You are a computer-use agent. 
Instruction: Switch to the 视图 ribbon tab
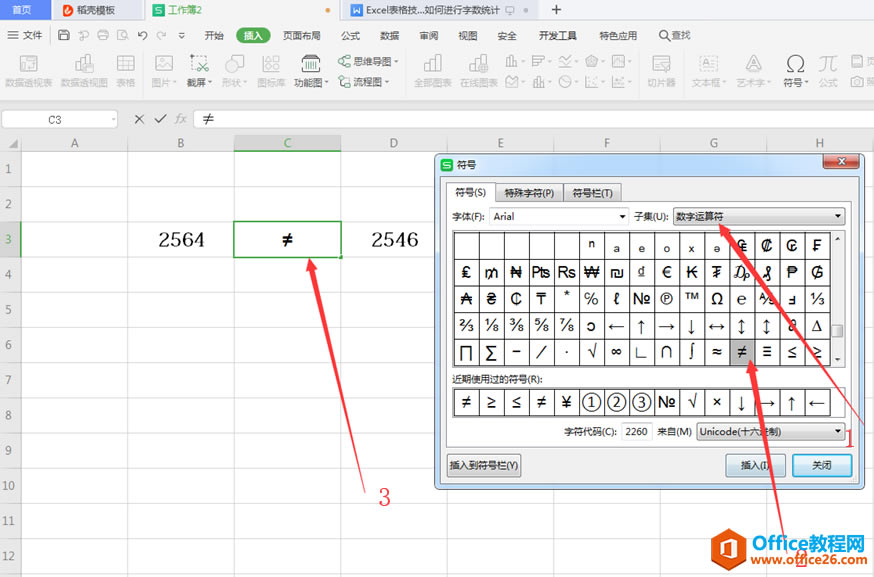pyautogui.click(x=468, y=35)
